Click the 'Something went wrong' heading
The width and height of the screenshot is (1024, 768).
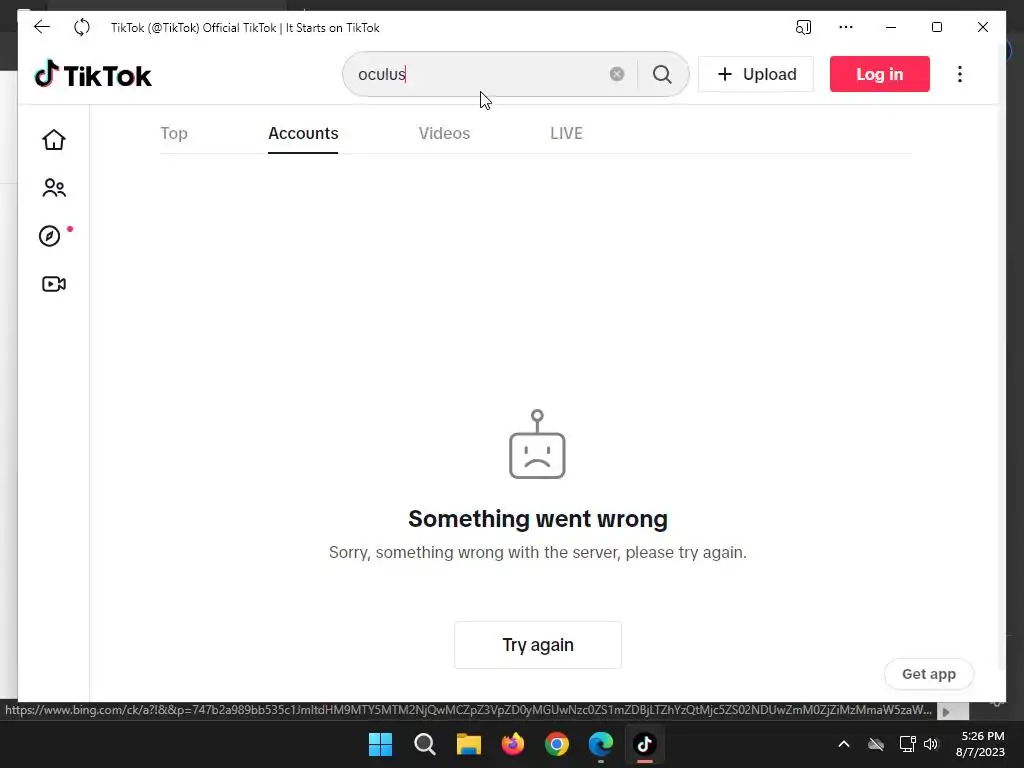coord(537,519)
